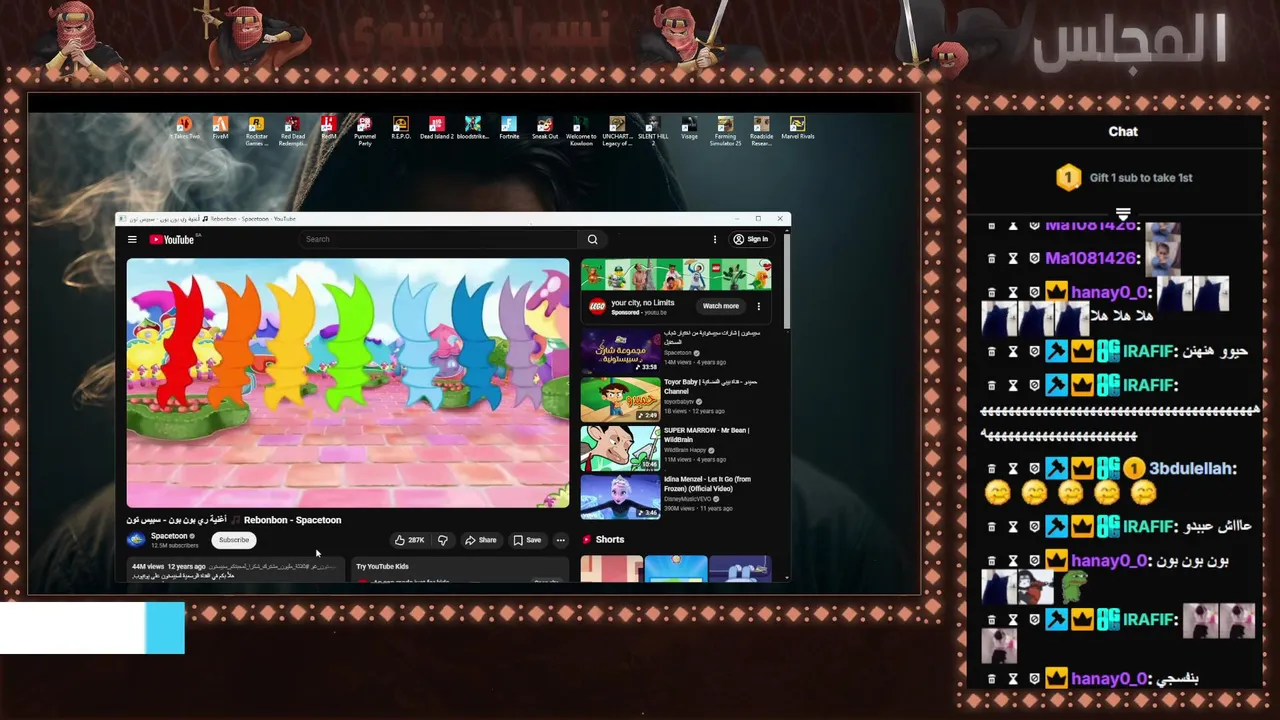Launch the FiveM desktop shortcut
The width and height of the screenshot is (1280, 720).
[x=220, y=128]
